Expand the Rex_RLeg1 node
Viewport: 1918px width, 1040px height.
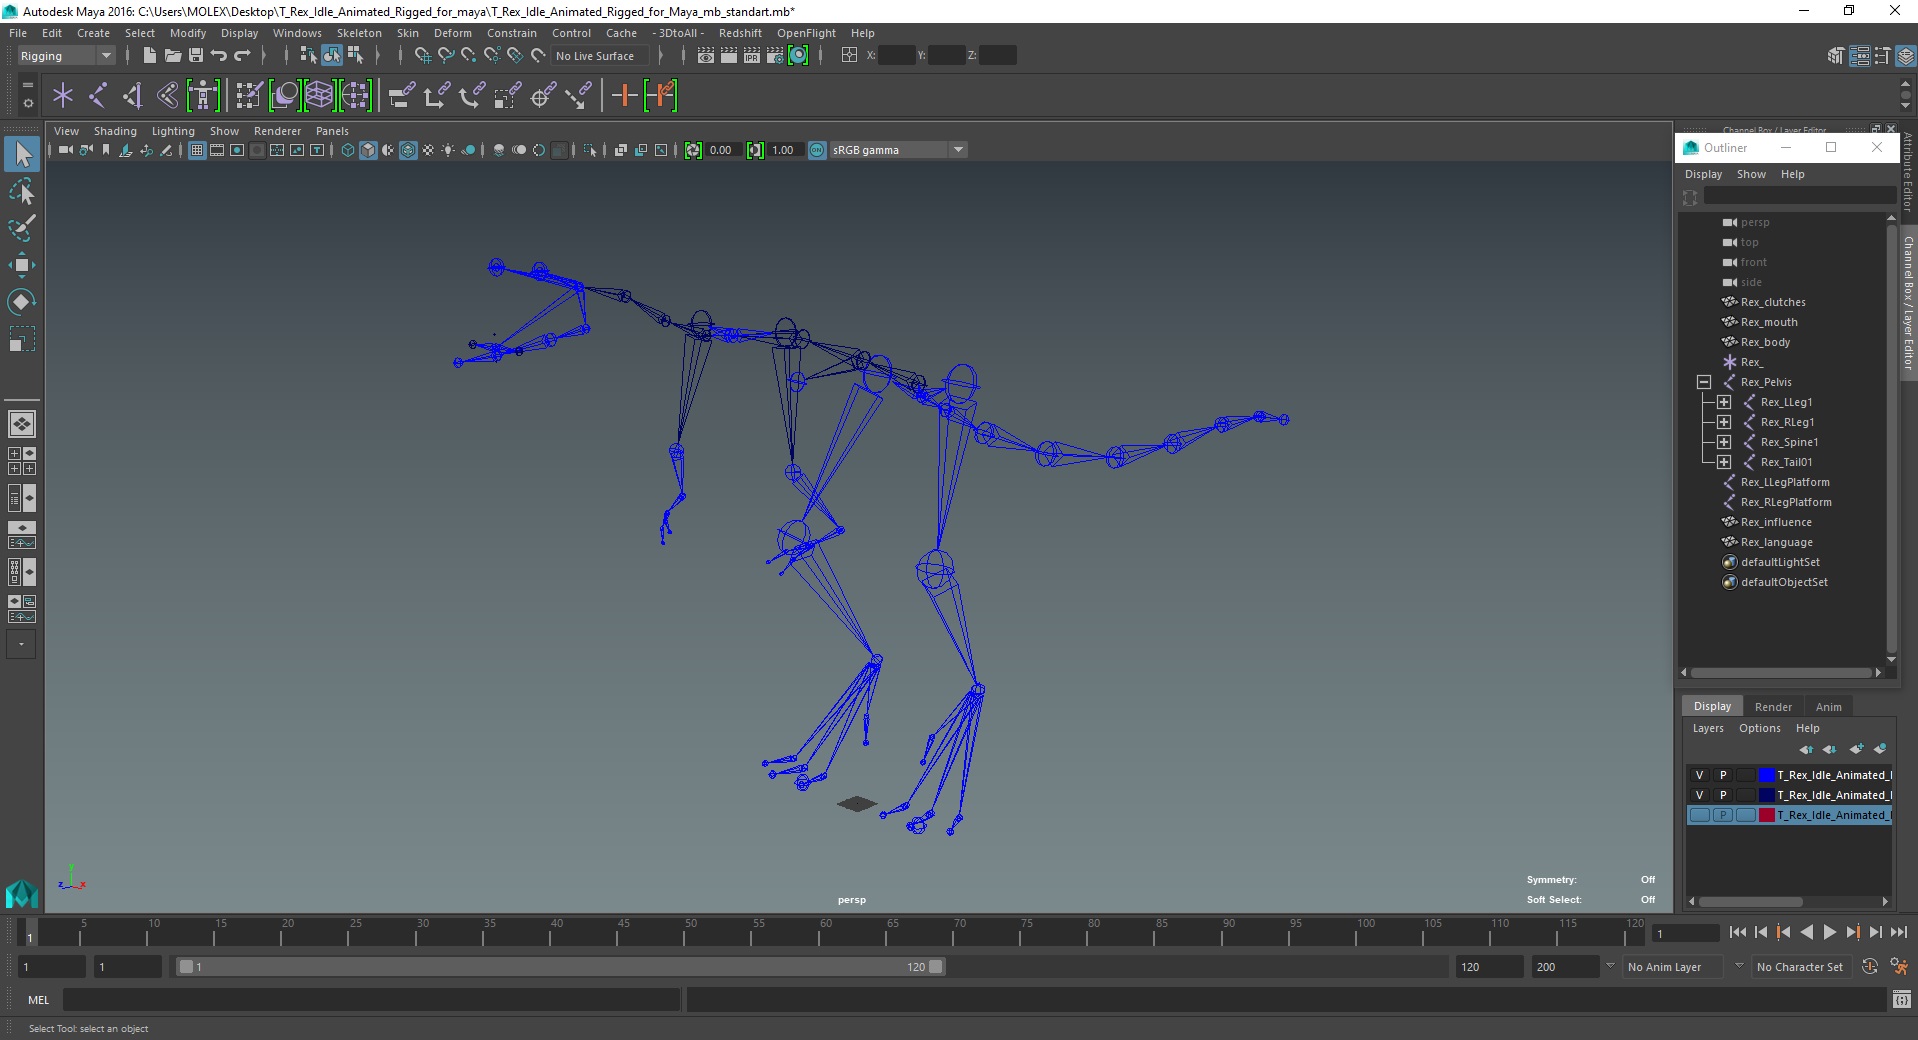click(1723, 422)
